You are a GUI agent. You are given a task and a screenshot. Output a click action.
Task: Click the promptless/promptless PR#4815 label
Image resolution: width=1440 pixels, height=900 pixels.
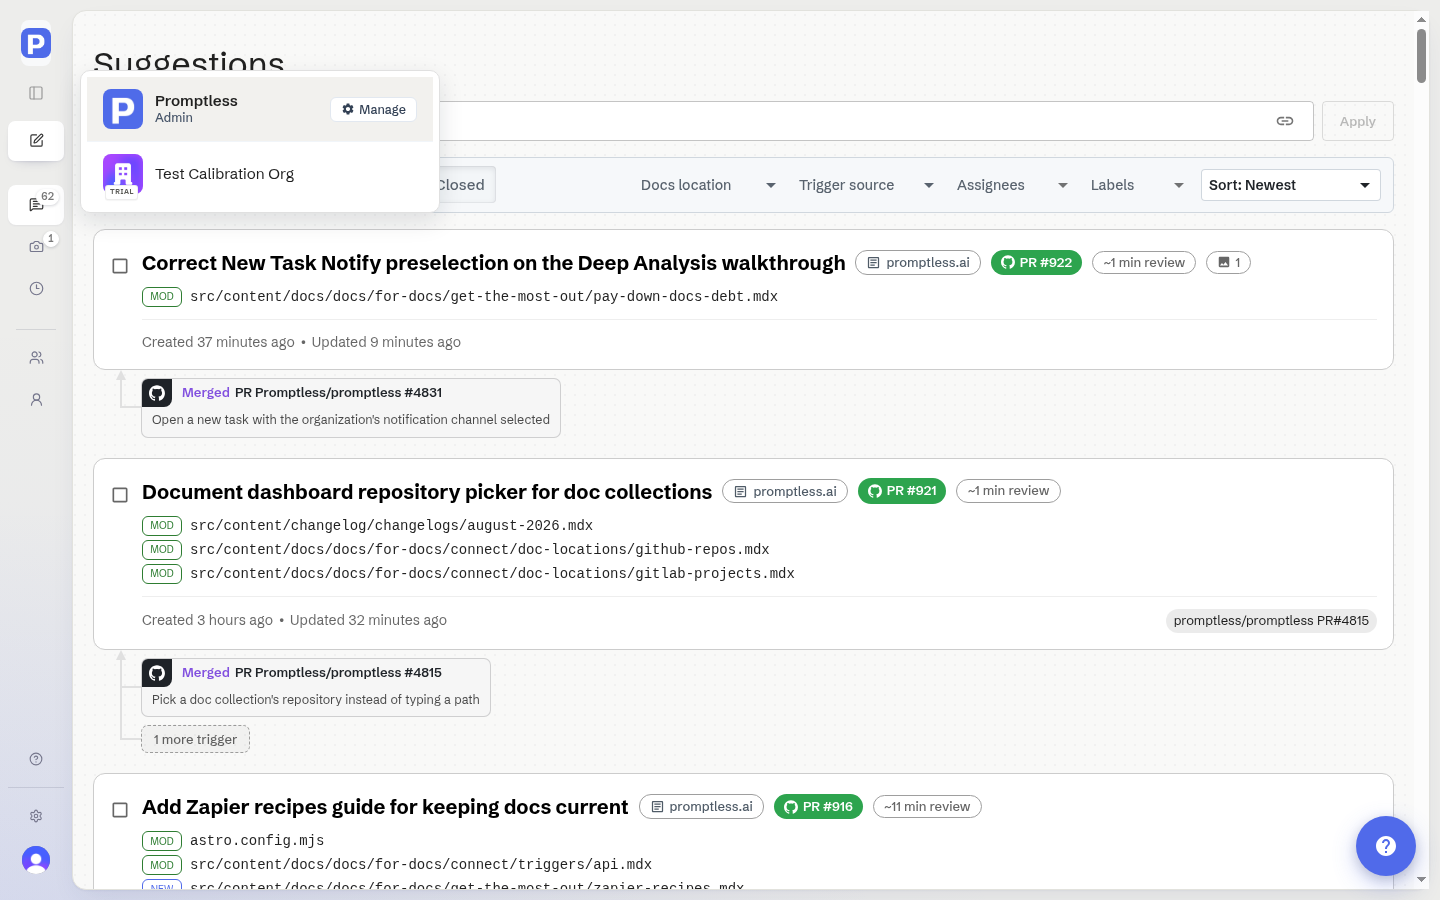1271,621
